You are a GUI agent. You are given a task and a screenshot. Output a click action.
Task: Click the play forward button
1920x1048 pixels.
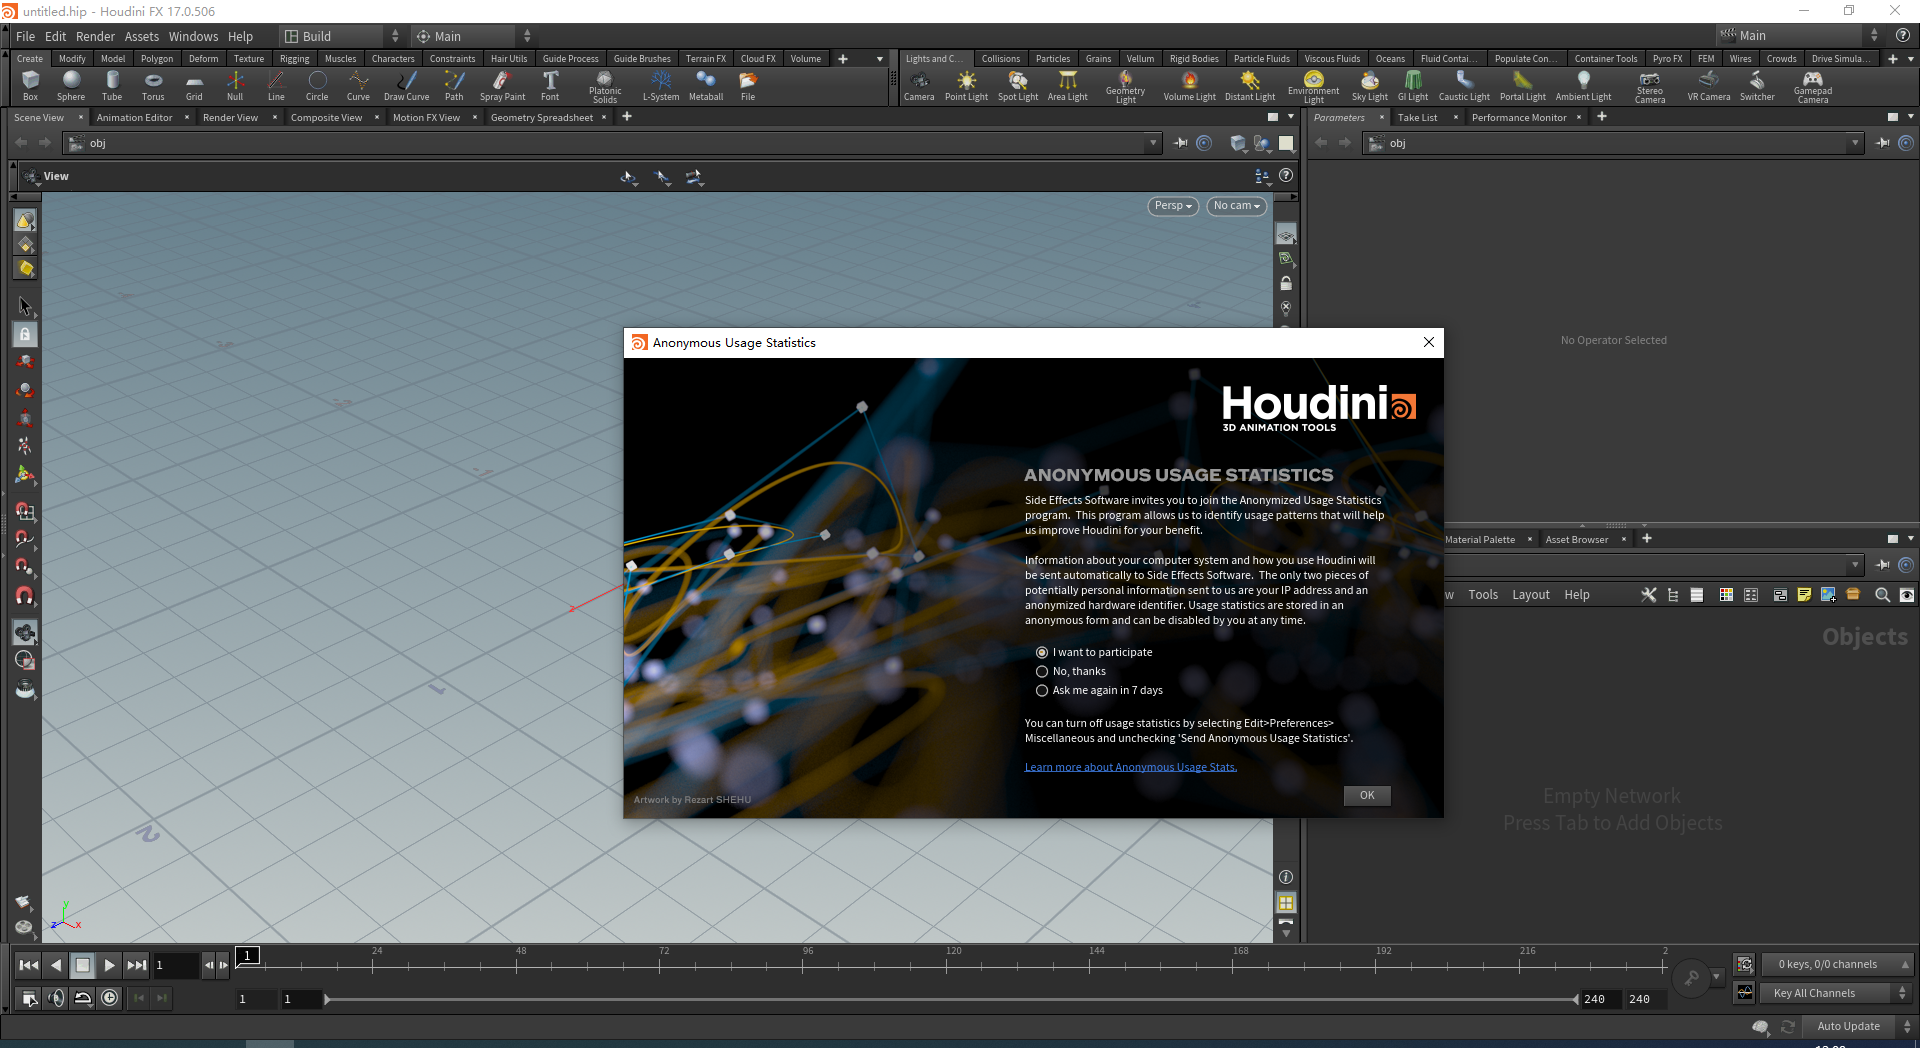[x=109, y=965]
